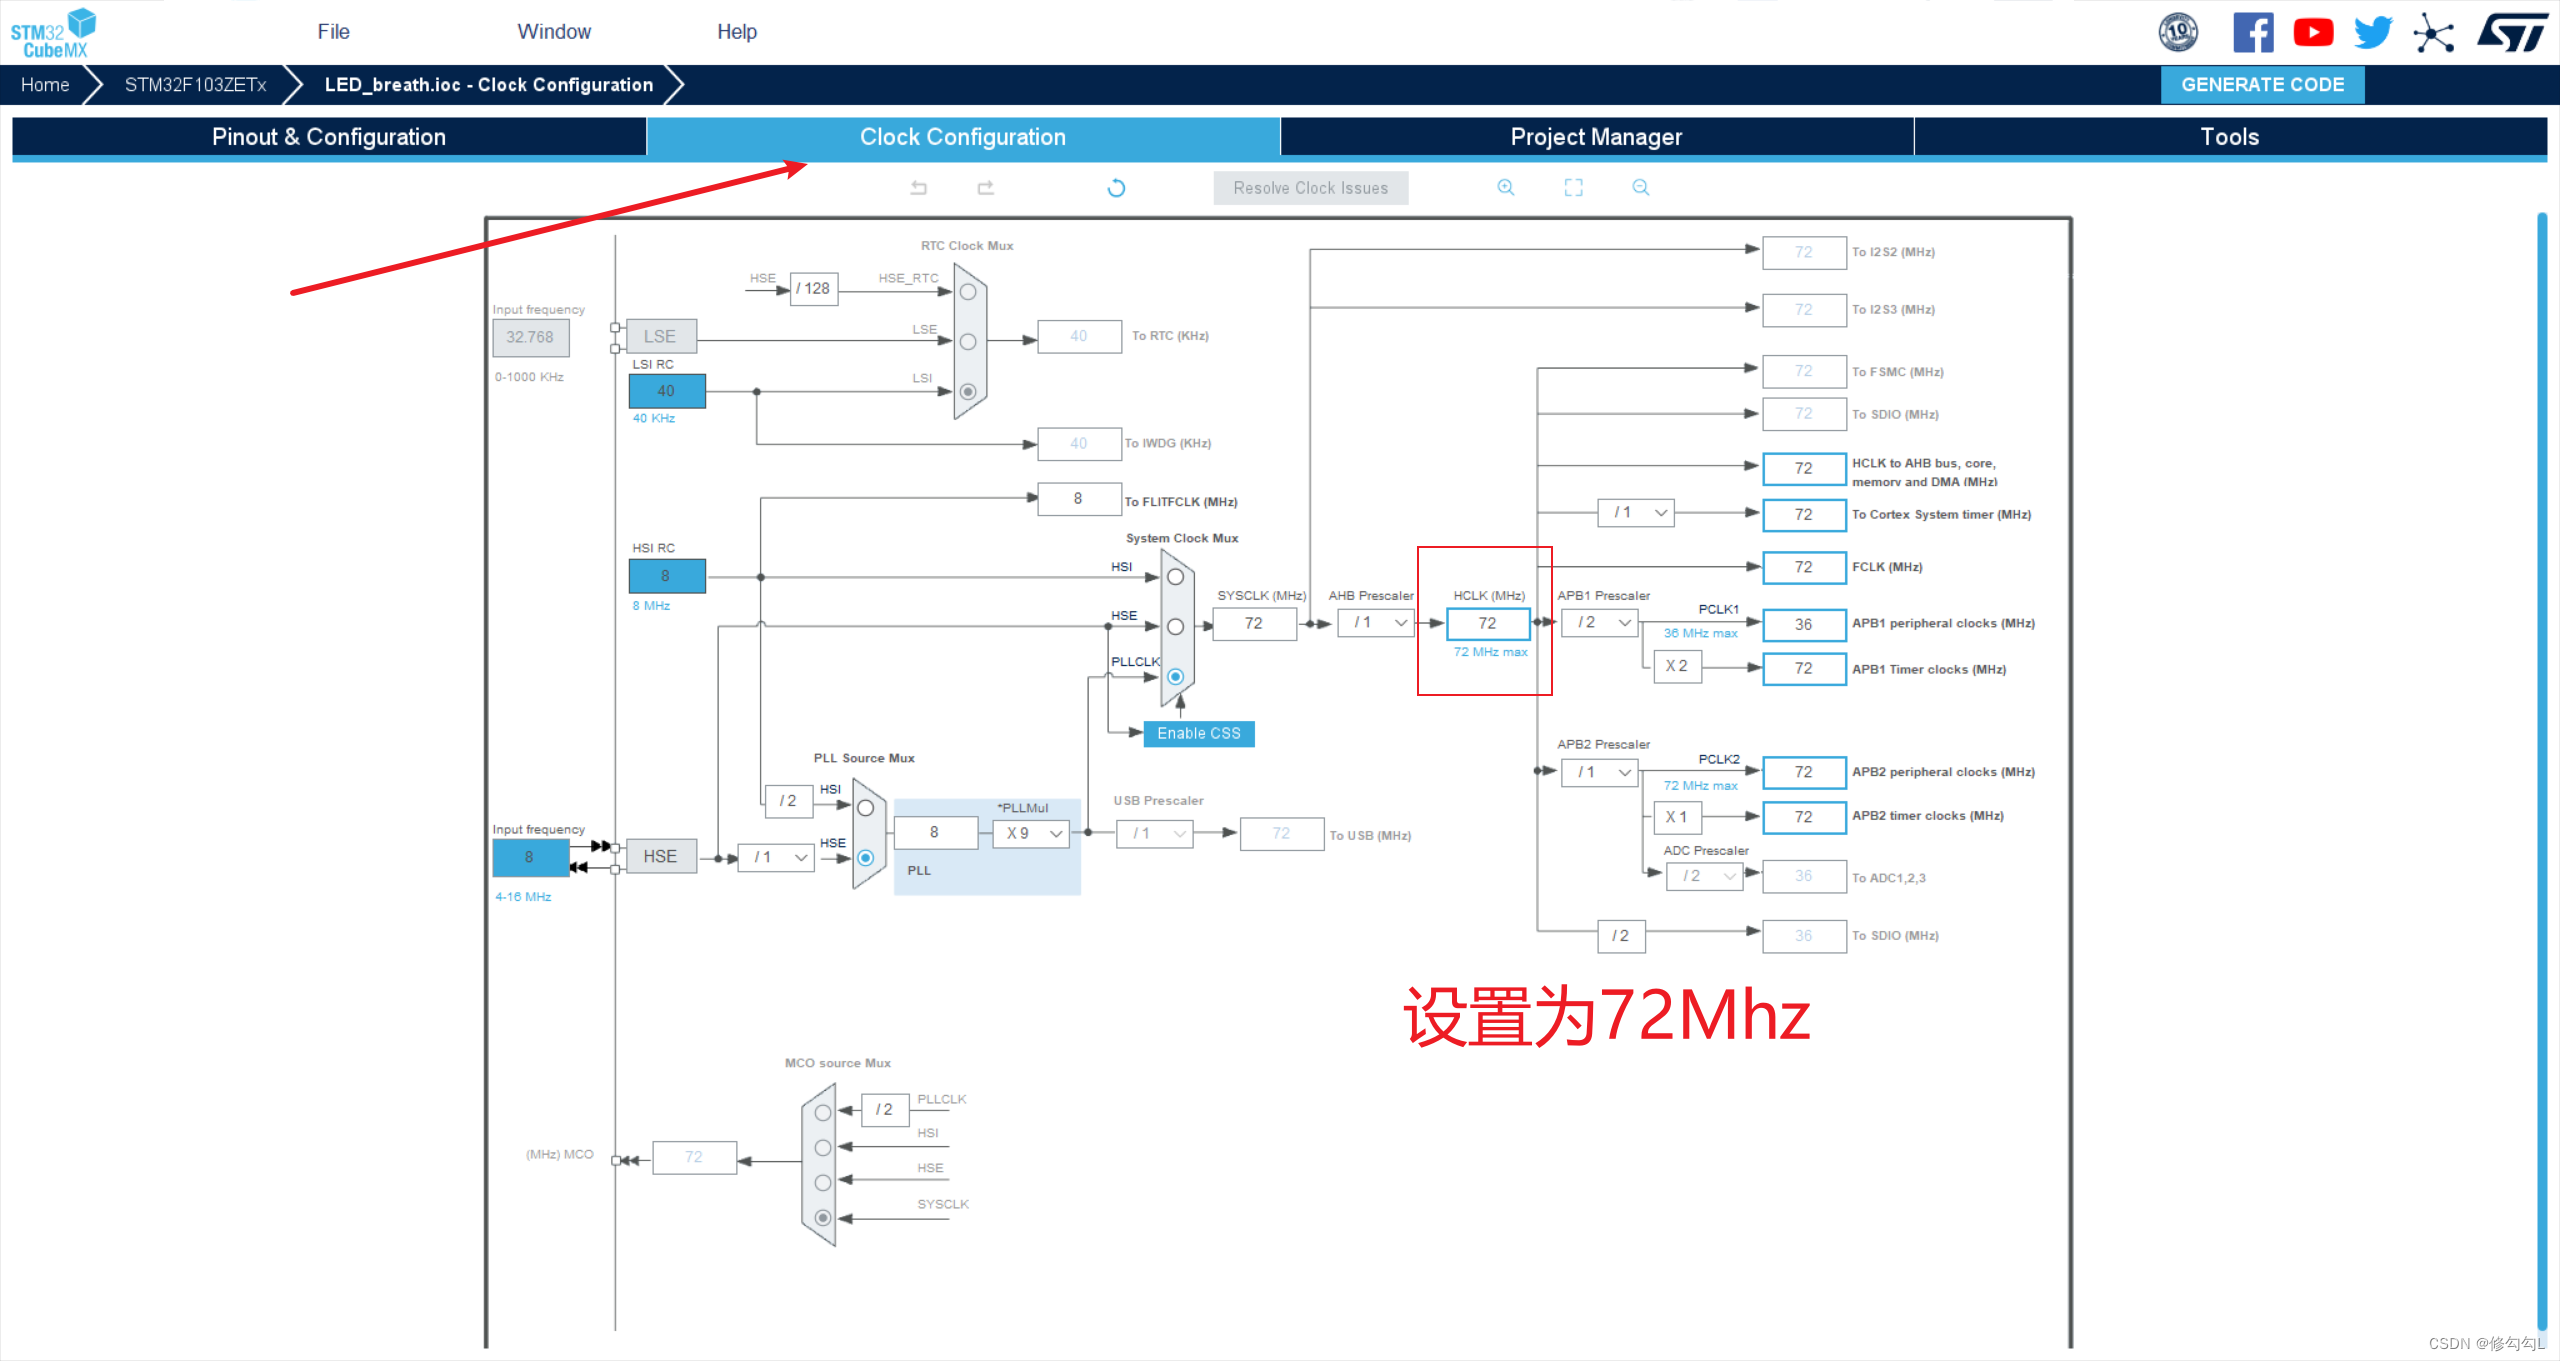
Task: Click the Enable CSS button
Action: pyautogui.click(x=1198, y=733)
